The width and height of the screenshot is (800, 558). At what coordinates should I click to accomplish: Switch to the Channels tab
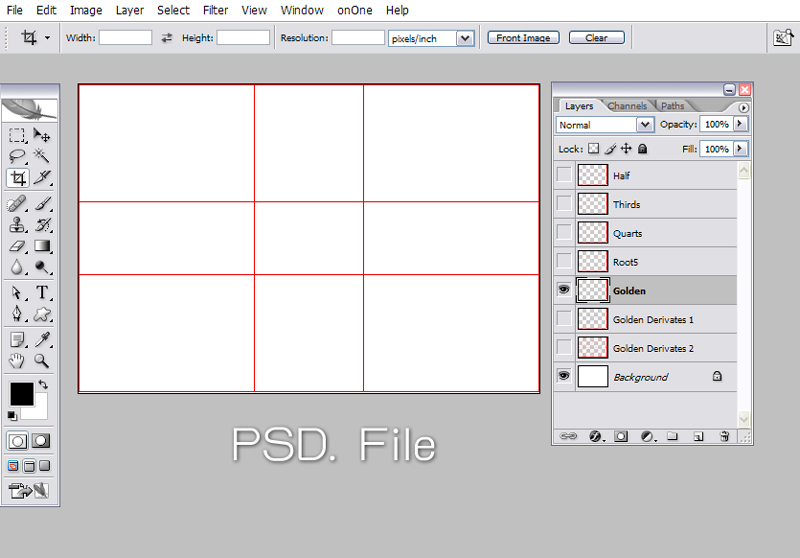click(x=627, y=106)
